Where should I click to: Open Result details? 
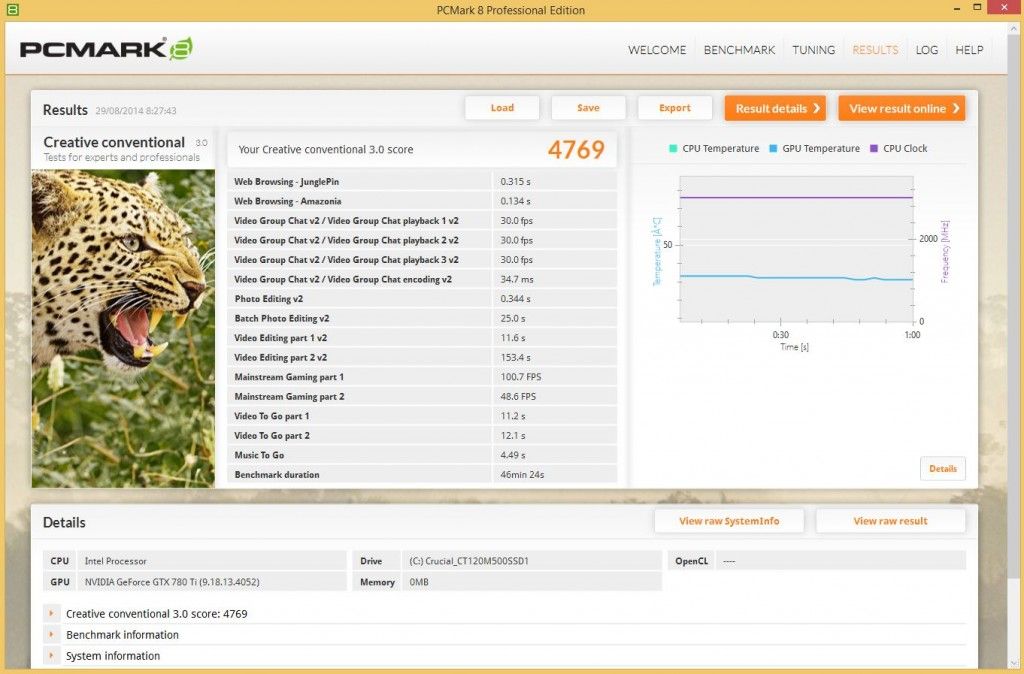coord(775,108)
